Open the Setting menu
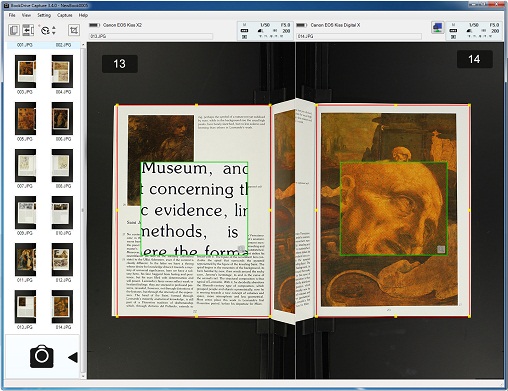 (x=44, y=15)
